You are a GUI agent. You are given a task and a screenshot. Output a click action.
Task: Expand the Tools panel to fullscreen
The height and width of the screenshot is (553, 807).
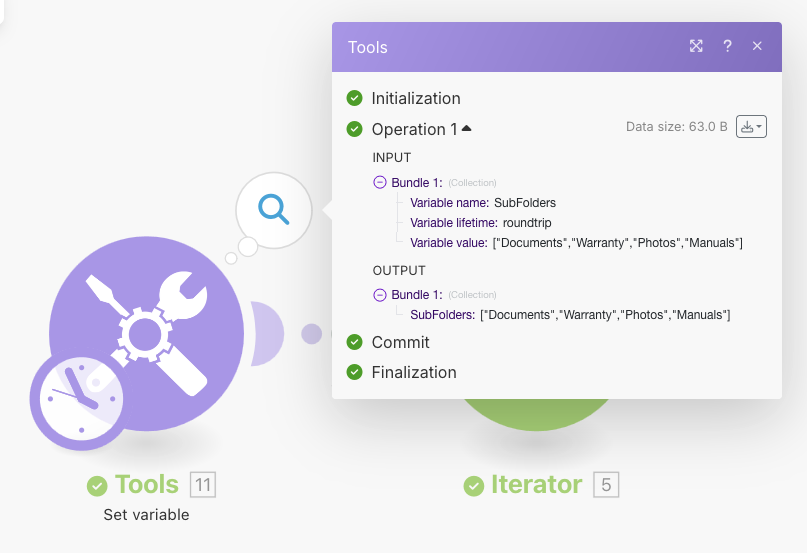tap(696, 46)
